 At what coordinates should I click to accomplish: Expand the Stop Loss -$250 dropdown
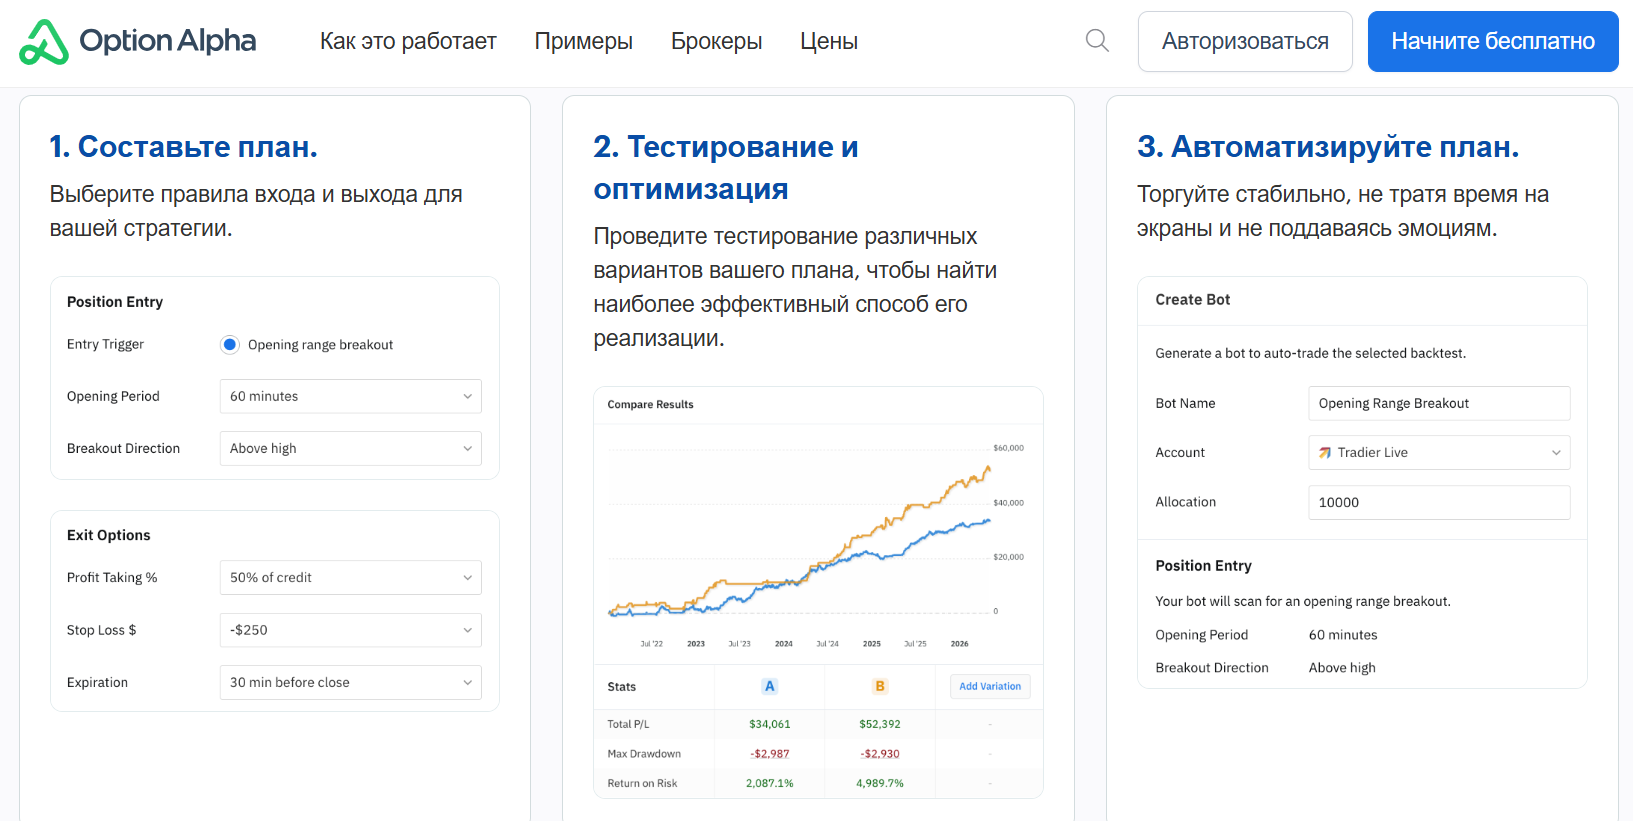click(x=351, y=630)
